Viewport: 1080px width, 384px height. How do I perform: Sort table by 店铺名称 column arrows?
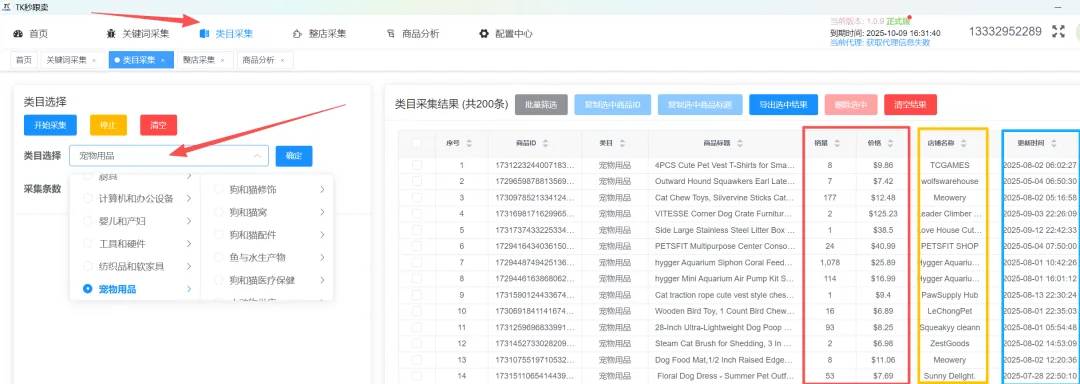click(964, 143)
